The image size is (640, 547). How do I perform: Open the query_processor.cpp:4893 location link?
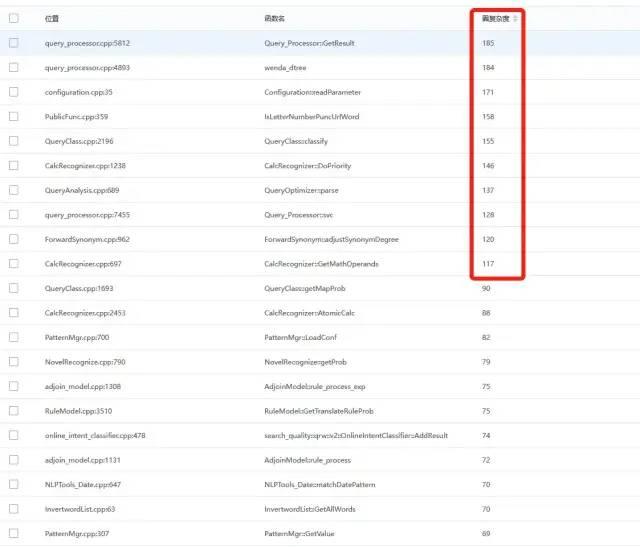point(87,68)
